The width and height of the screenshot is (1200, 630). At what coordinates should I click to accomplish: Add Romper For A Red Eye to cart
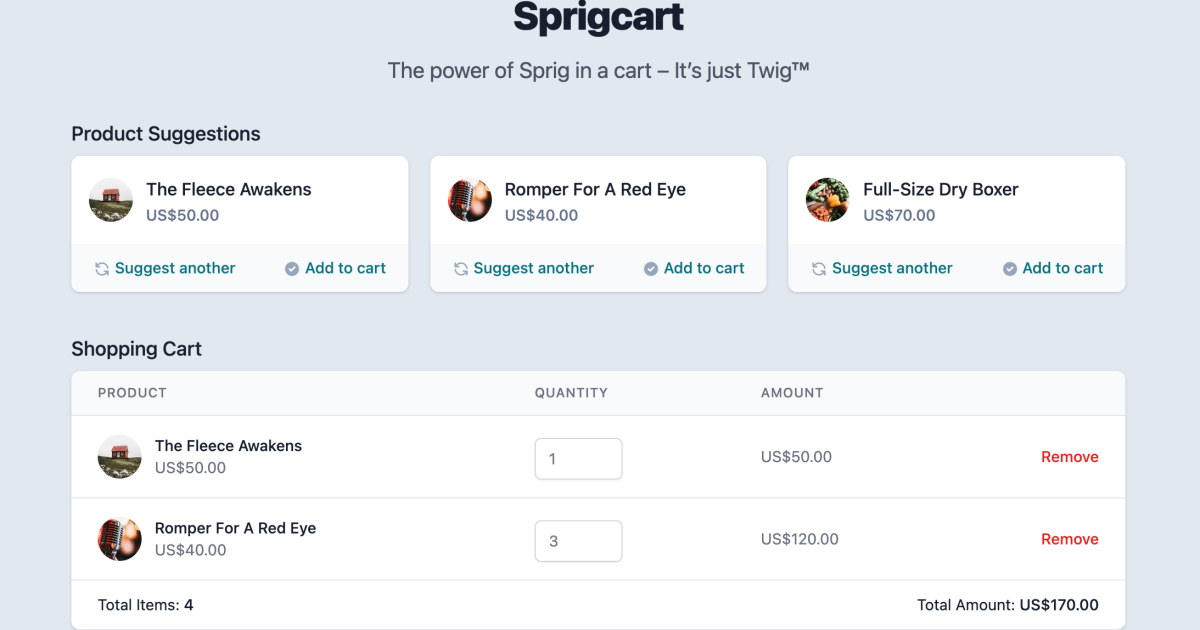[x=694, y=268]
